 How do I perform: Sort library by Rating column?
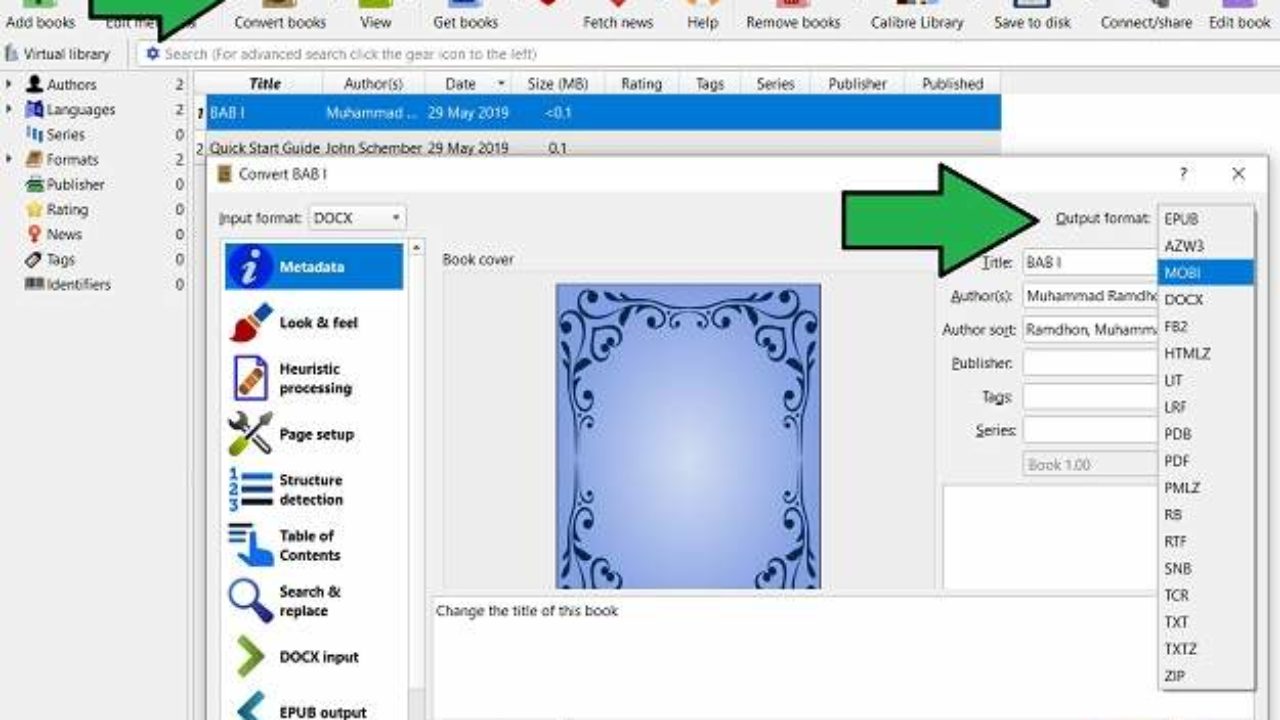pos(642,84)
